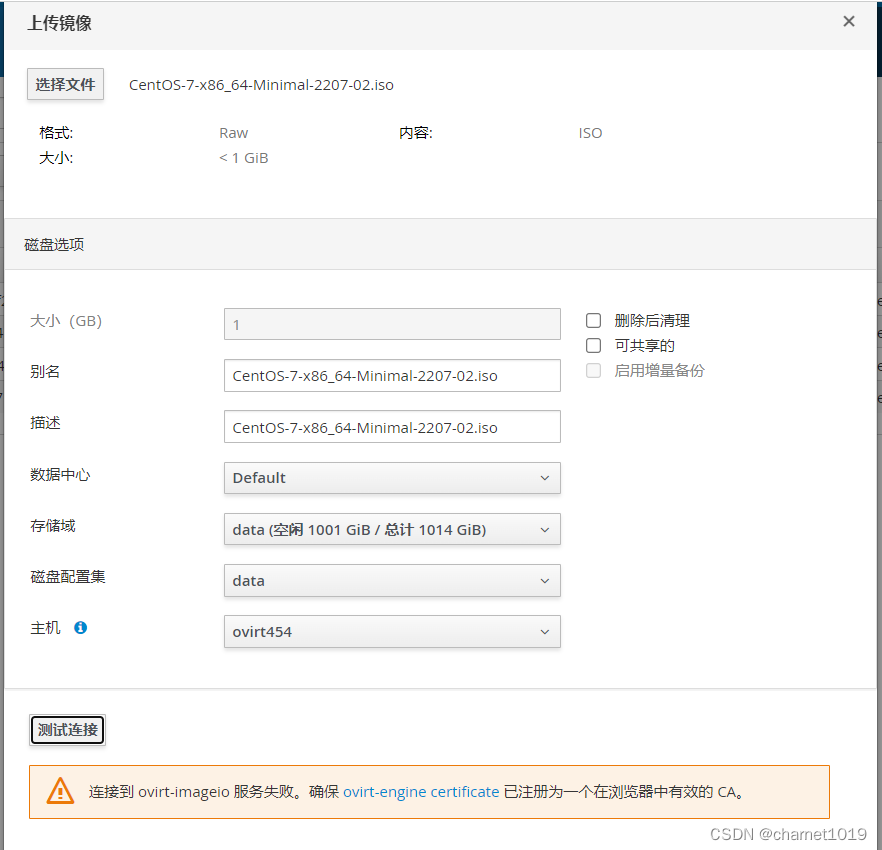Check the 启用增量备份 checkbox
Viewport: 882px width, 850px height.
[x=593, y=370]
